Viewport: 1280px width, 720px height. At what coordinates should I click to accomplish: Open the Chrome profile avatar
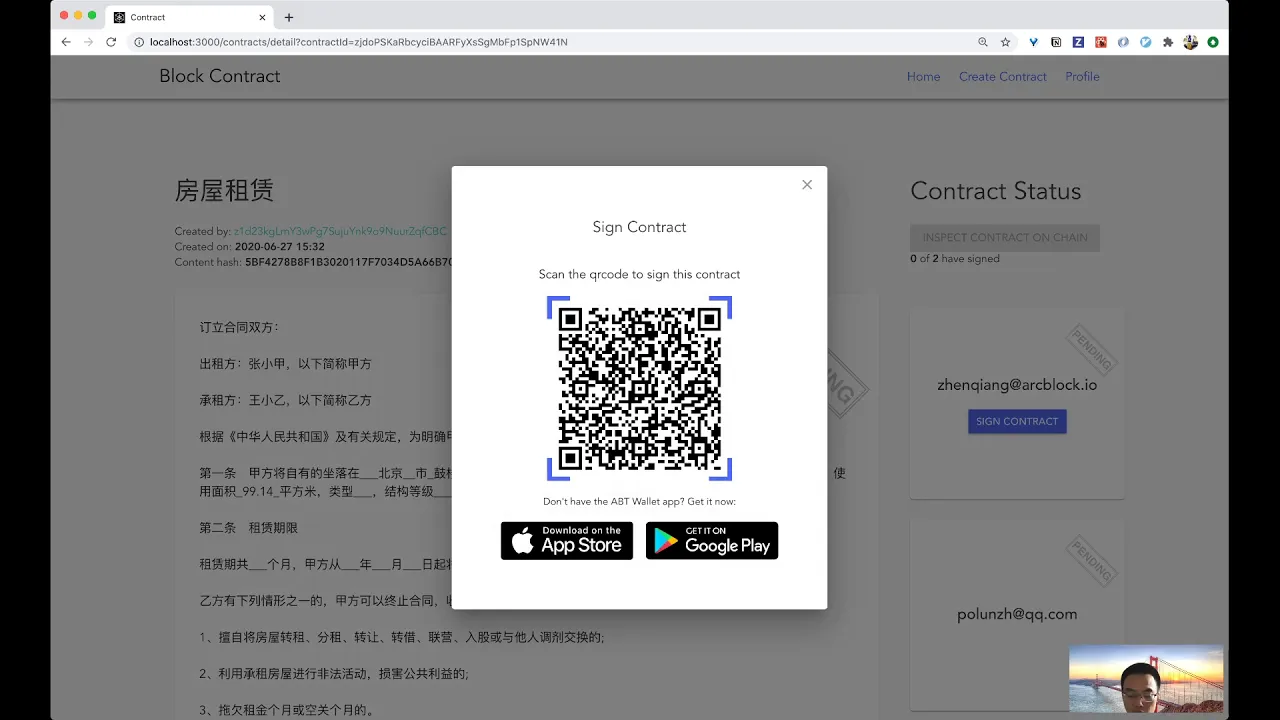coord(1190,42)
